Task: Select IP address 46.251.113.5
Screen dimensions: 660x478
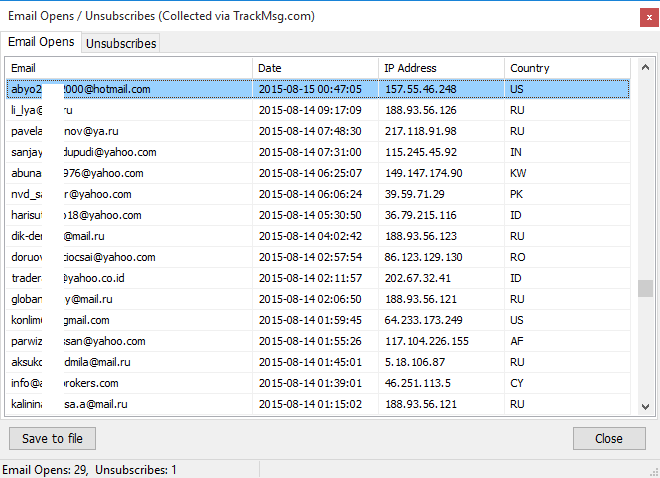Action: coord(418,383)
